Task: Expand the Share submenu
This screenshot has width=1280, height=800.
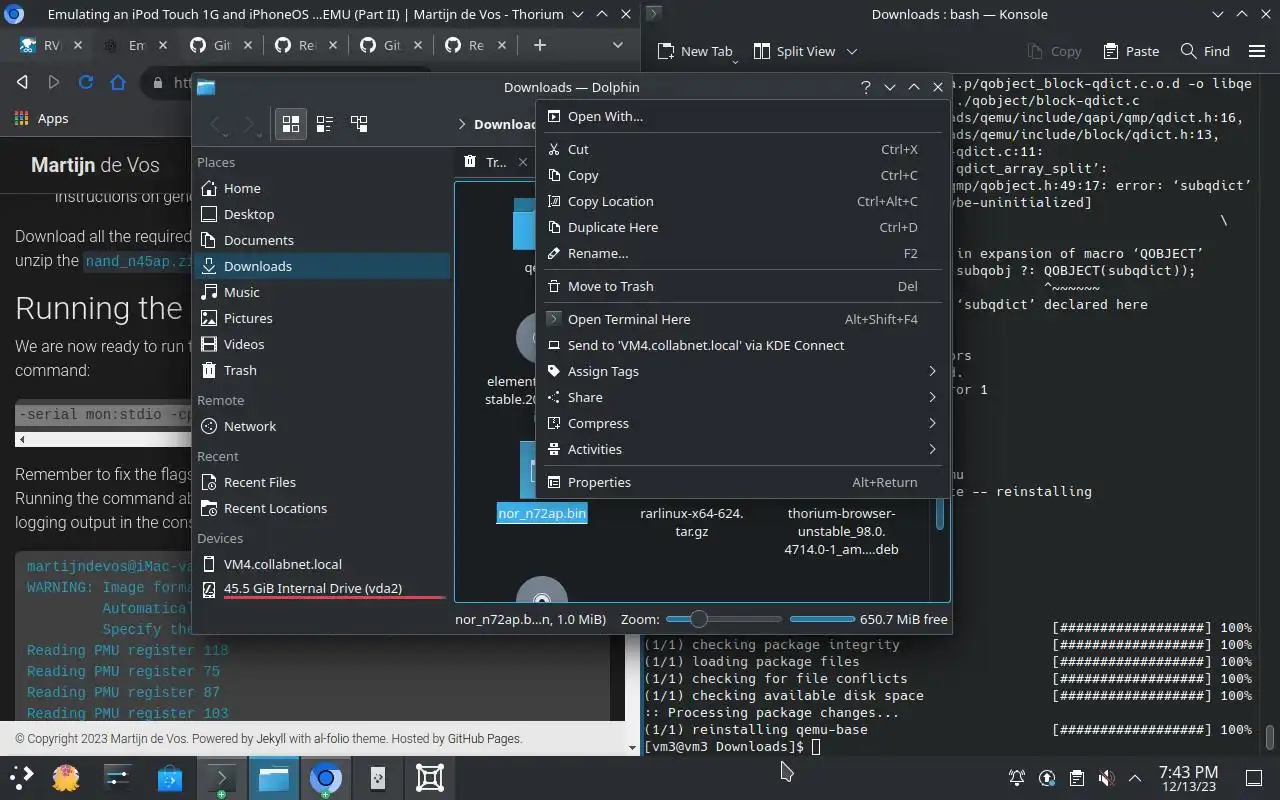Action: pyautogui.click(x=742, y=397)
